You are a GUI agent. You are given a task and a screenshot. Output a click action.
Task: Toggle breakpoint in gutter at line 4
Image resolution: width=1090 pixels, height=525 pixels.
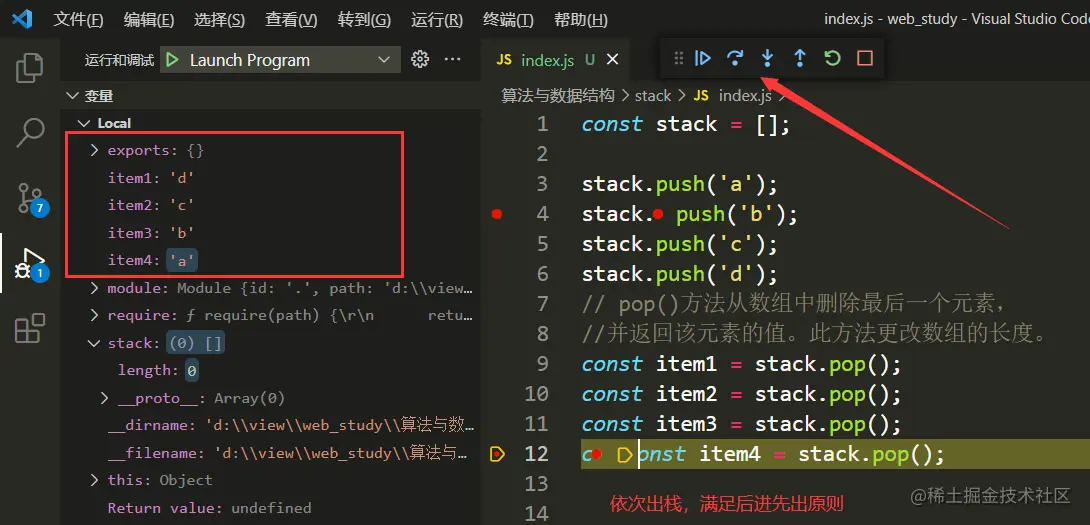(496, 214)
